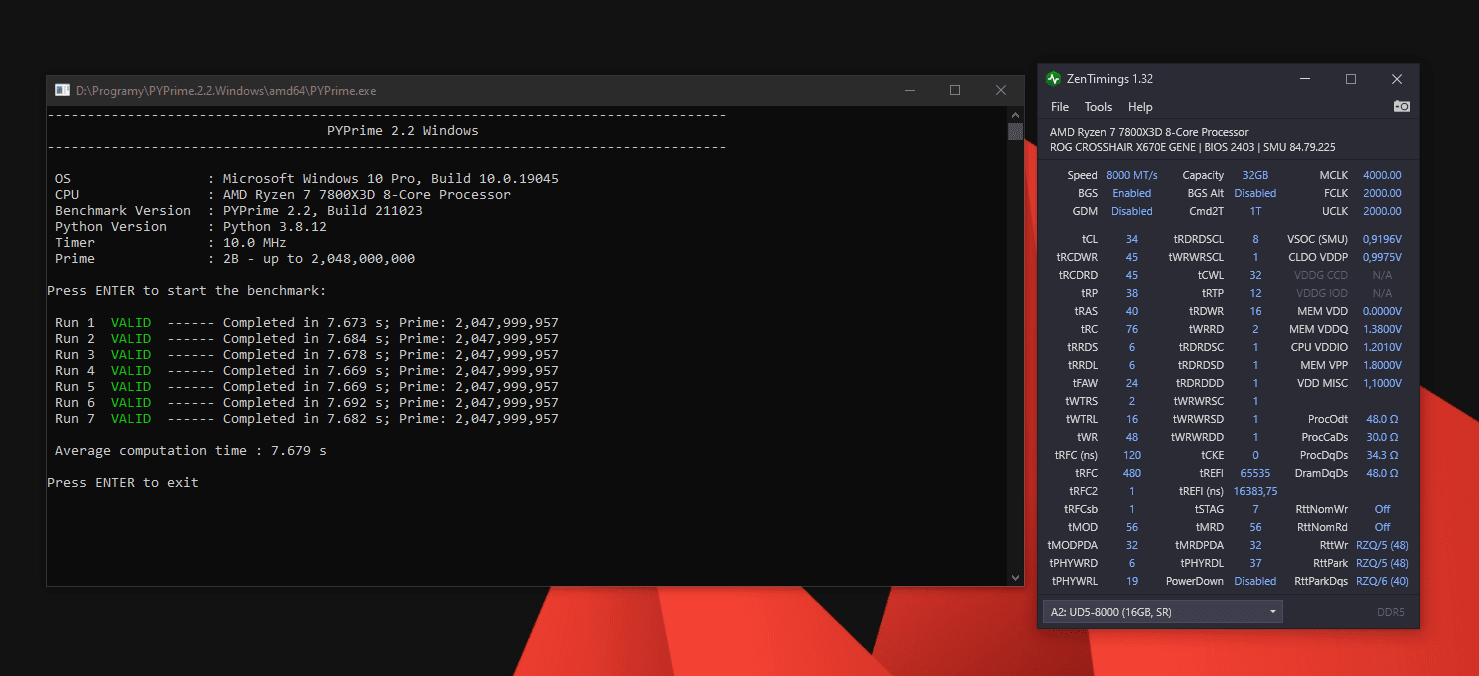Minimize the ZenTimings window
The height and width of the screenshot is (676, 1479).
pyautogui.click(x=1305, y=79)
